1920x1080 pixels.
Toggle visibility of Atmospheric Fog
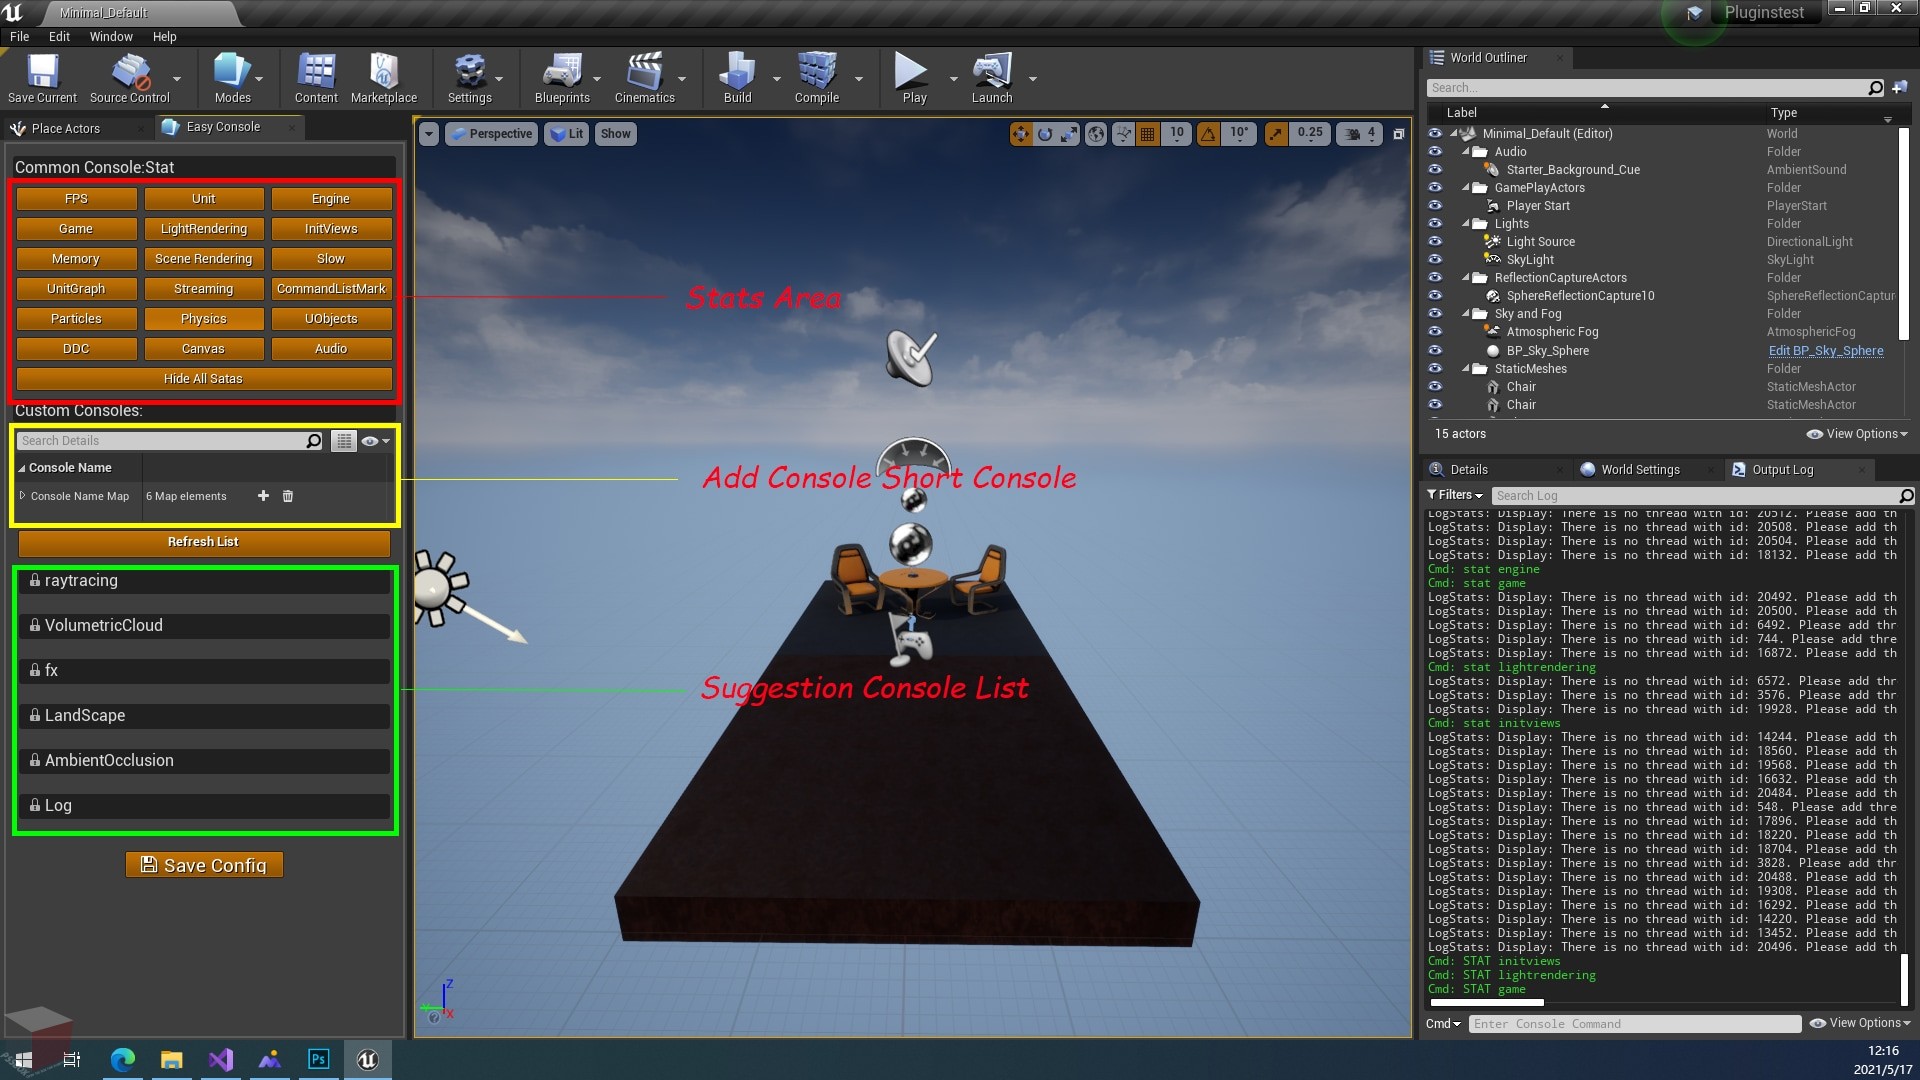(x=1435, y=332)
